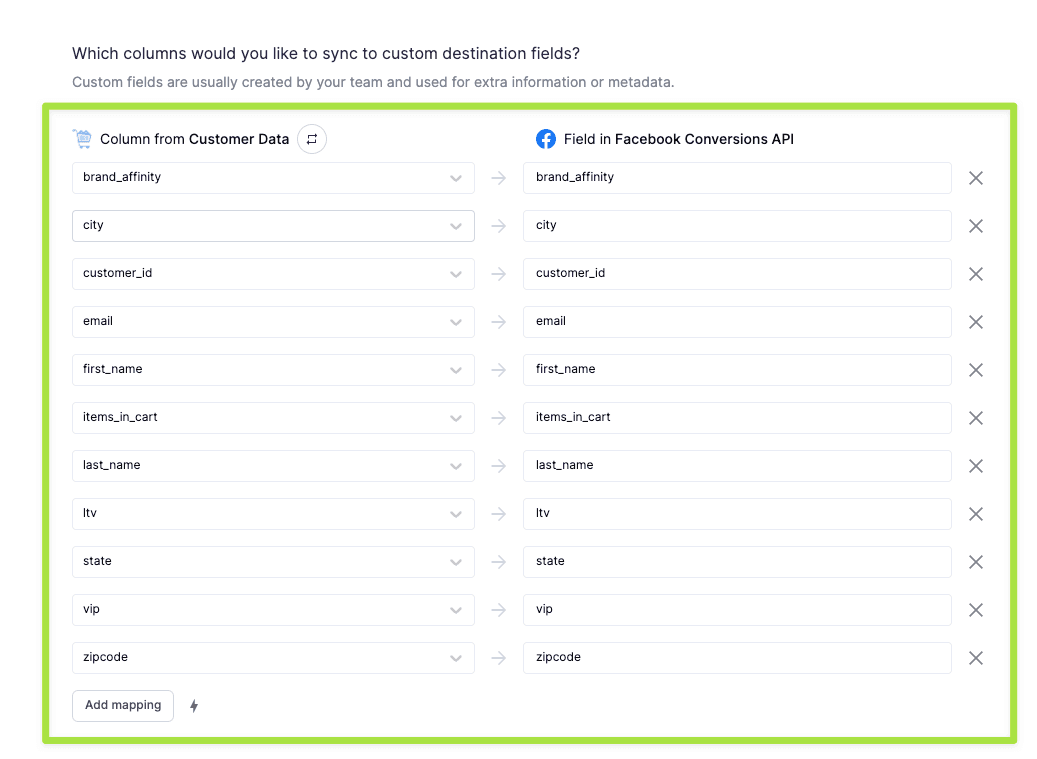Image resolution: width=1037 pixels, height=759 pixels.
Task: Remove the ltv mapping row
Action: click(x=976, y=514)
